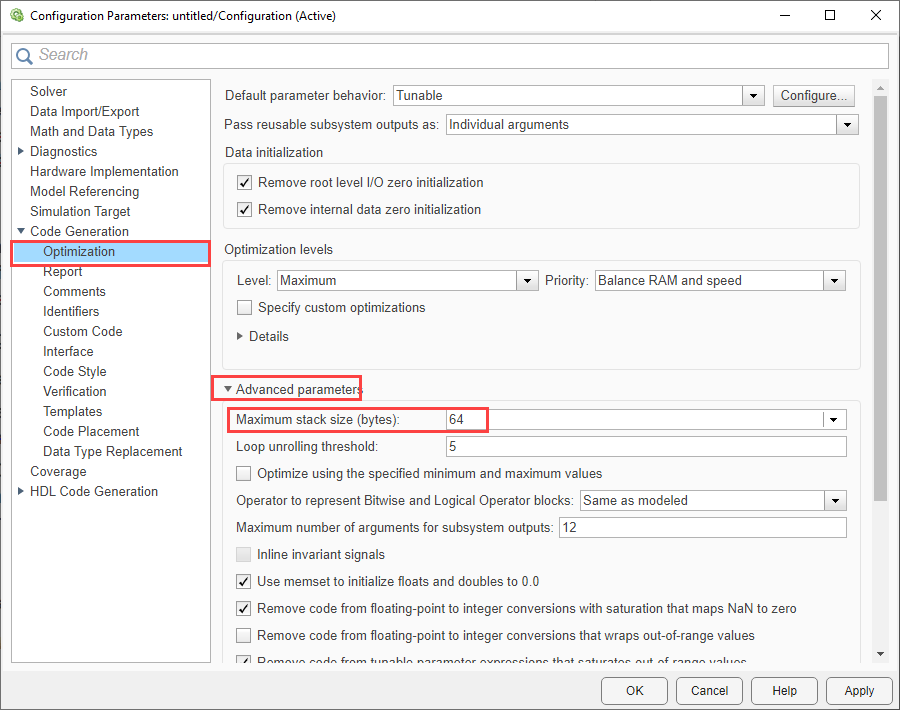Screen dimensions: 900x710
Task: Open the Code Style pane
Action: [74, 372]
